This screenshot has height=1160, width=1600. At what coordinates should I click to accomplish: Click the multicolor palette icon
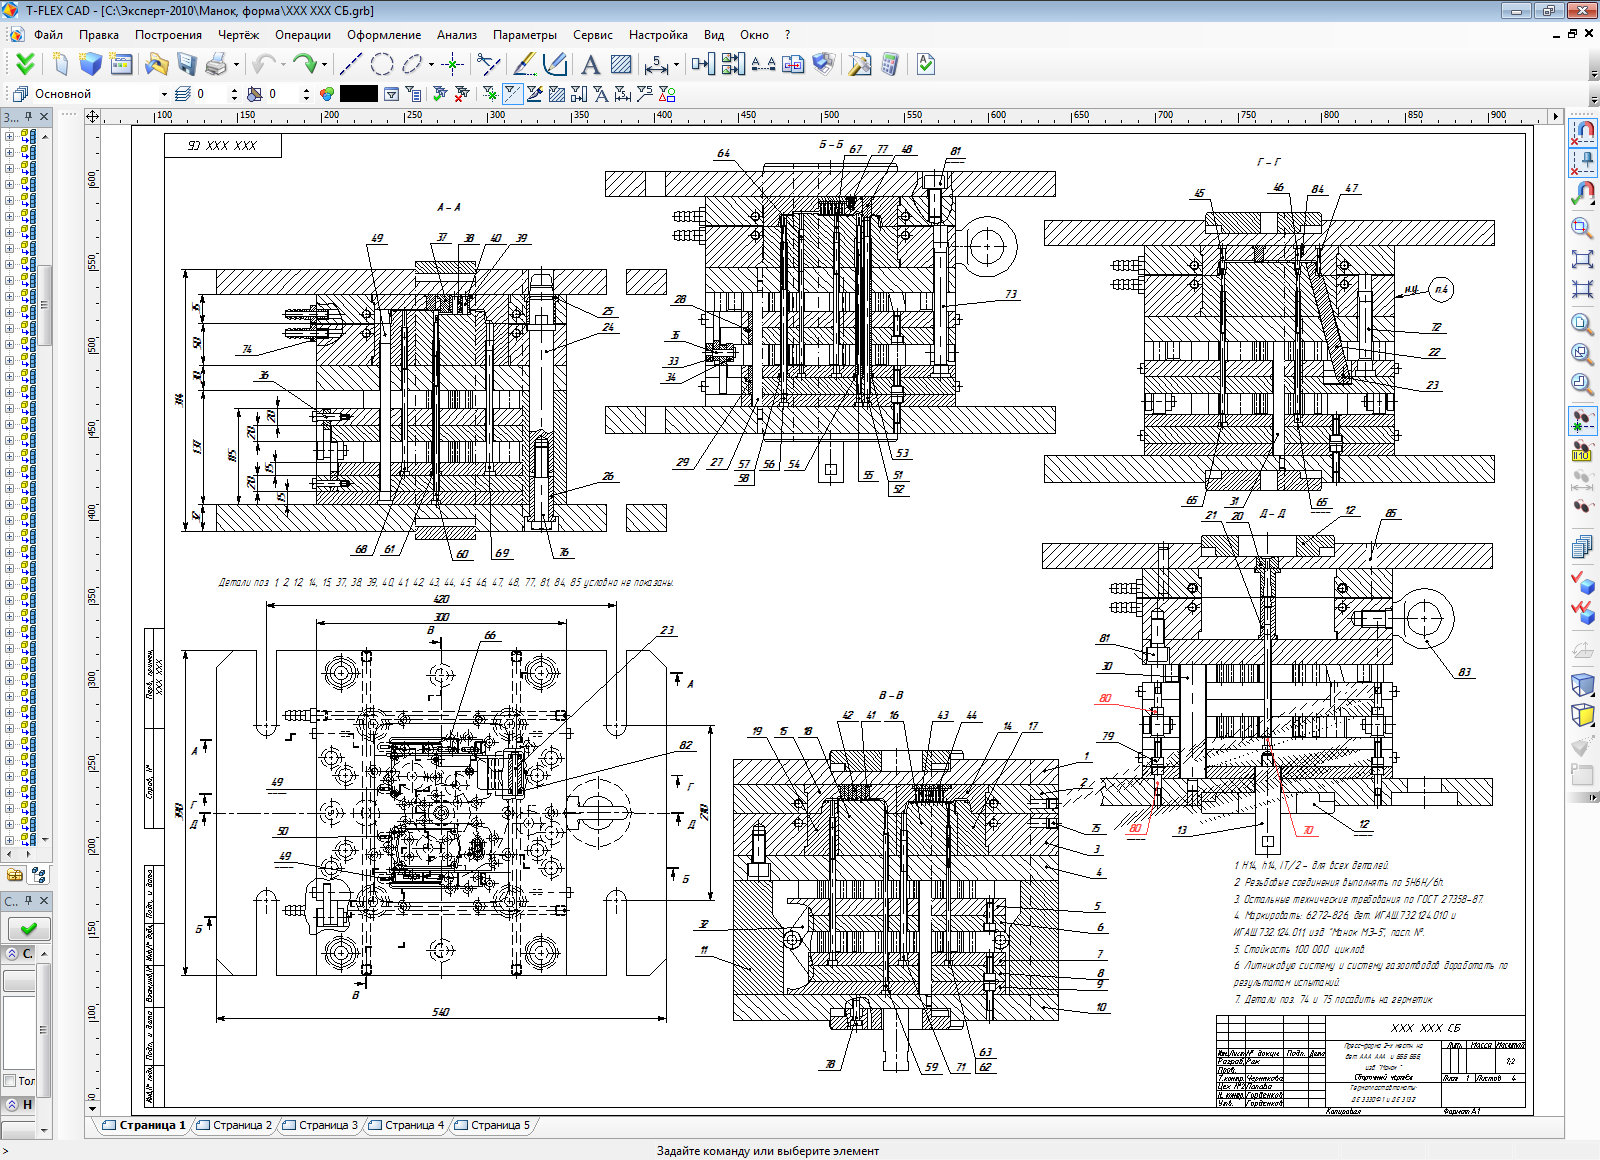pyautogui.click(x=327, y=93)
